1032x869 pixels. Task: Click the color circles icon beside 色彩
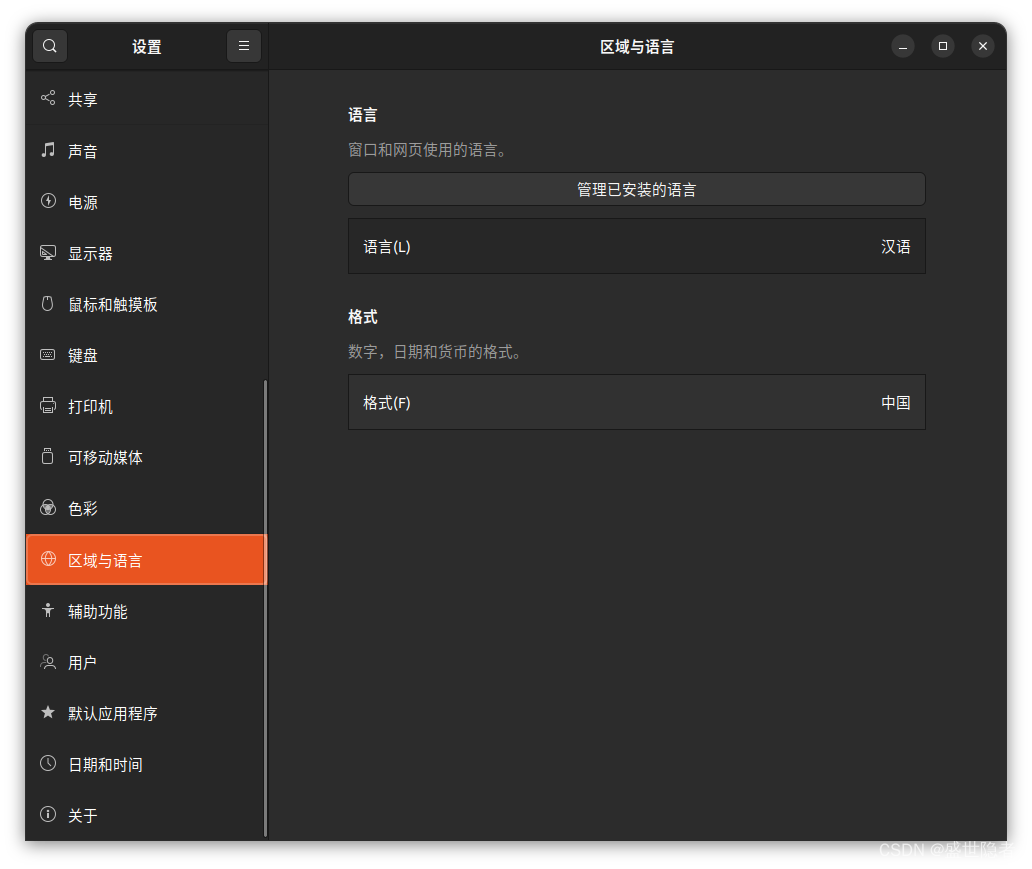tap(48, 508)
